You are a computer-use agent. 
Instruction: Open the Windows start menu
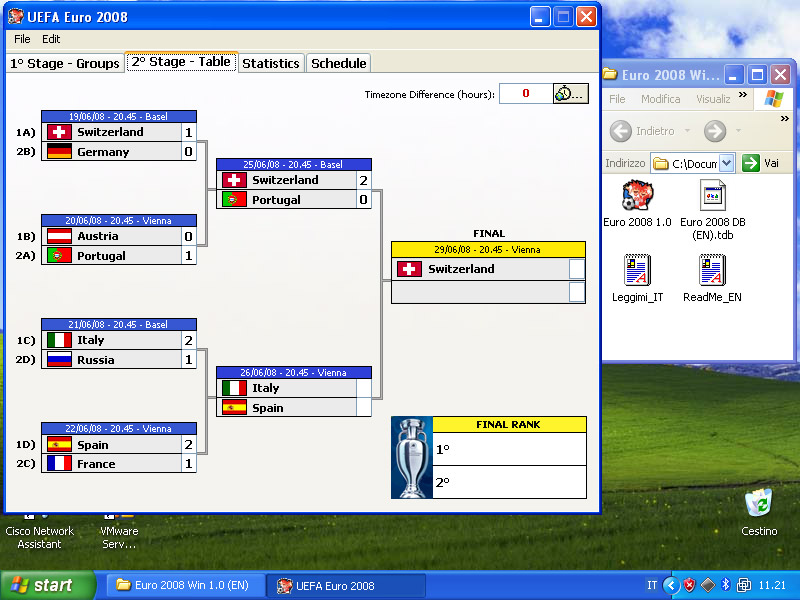pos(48,585)
